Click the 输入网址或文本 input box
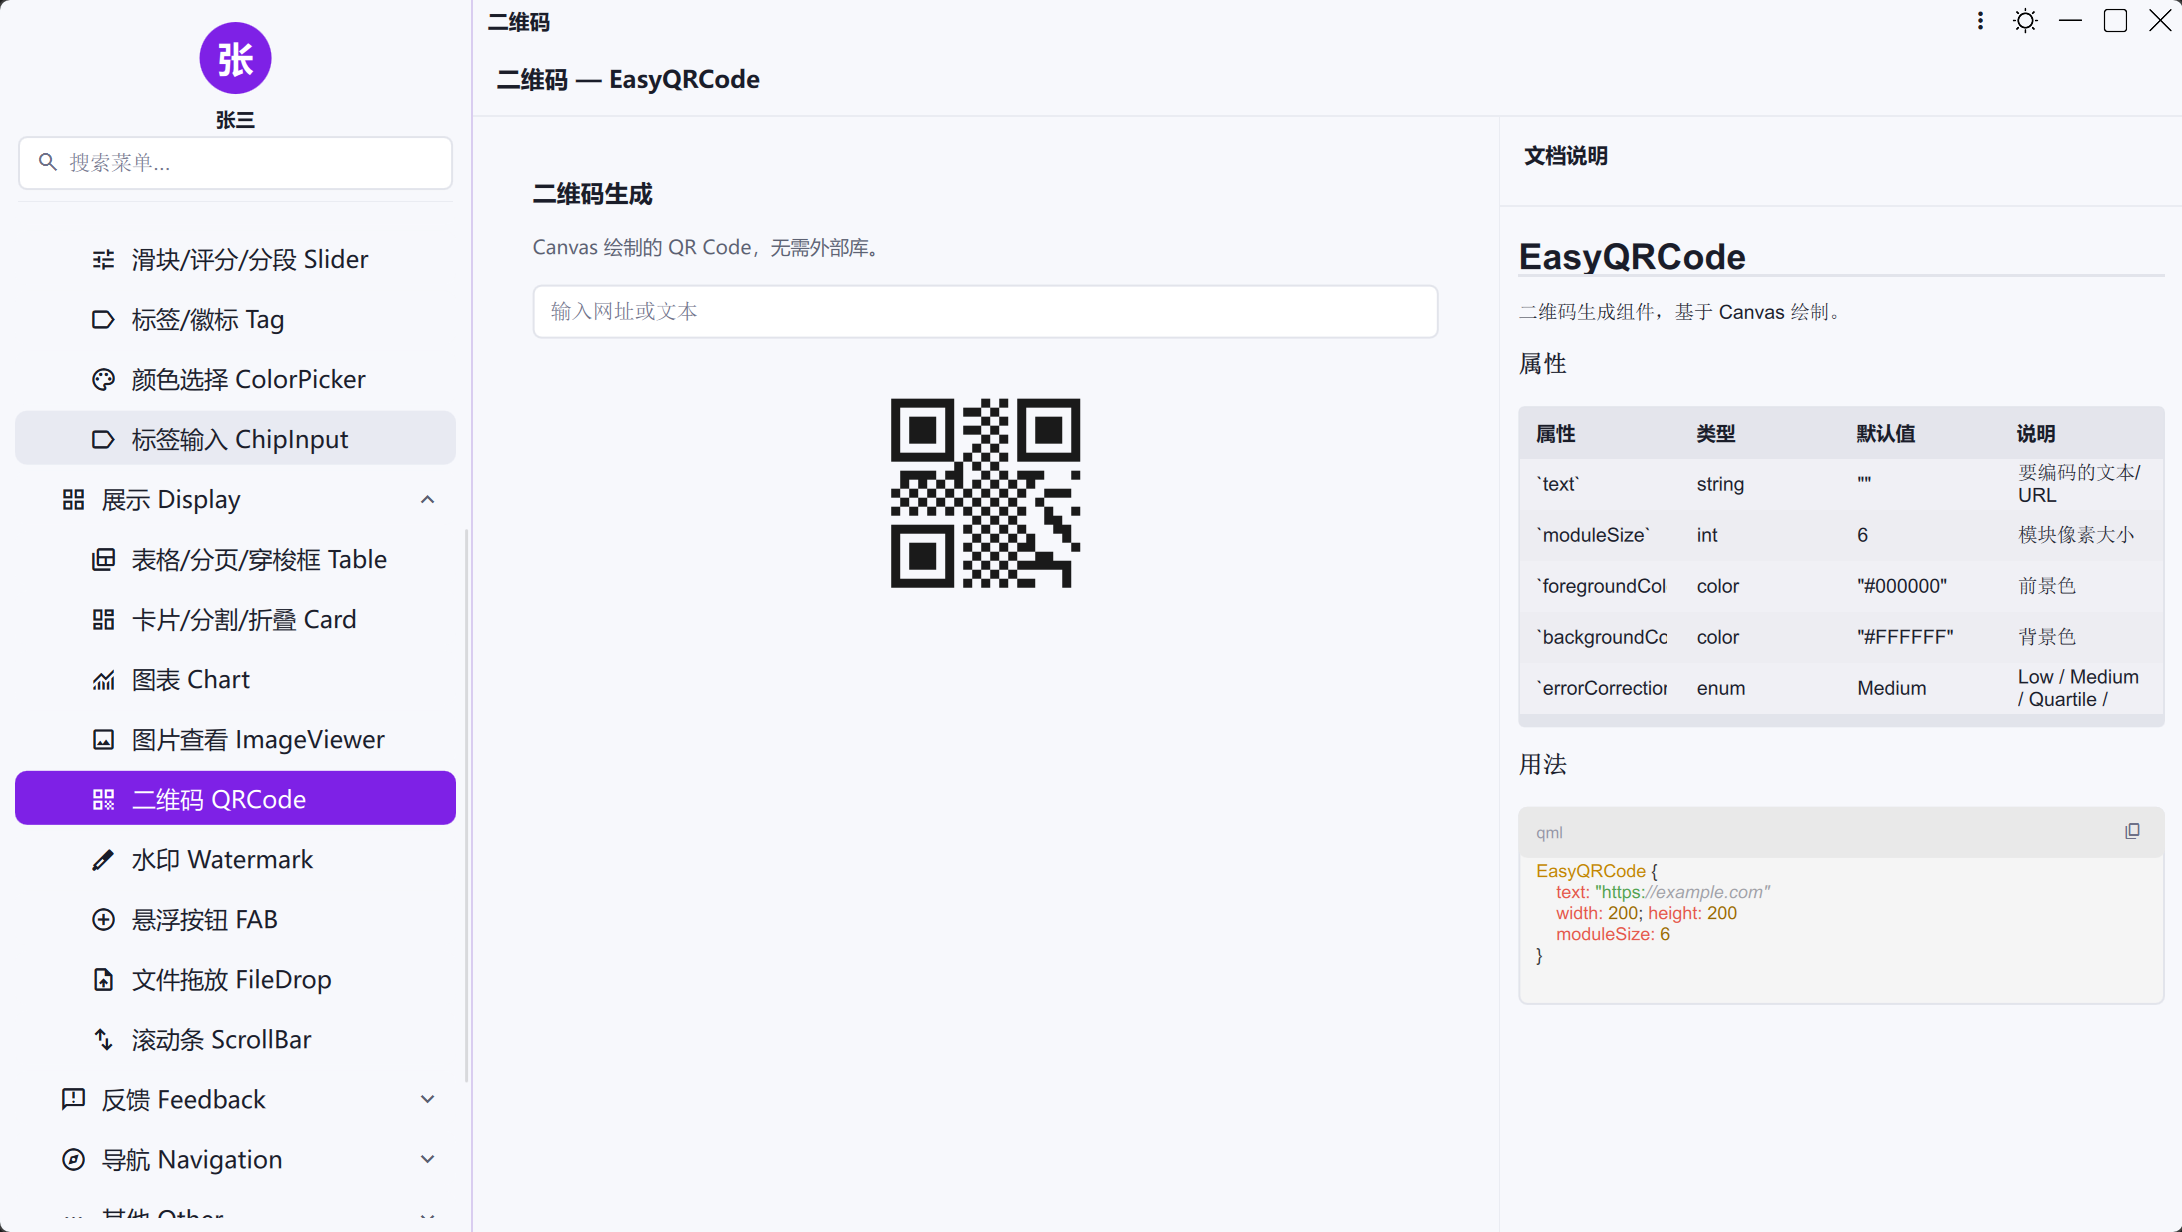Screen dimensions: 2182x1232 click(985, 312)
